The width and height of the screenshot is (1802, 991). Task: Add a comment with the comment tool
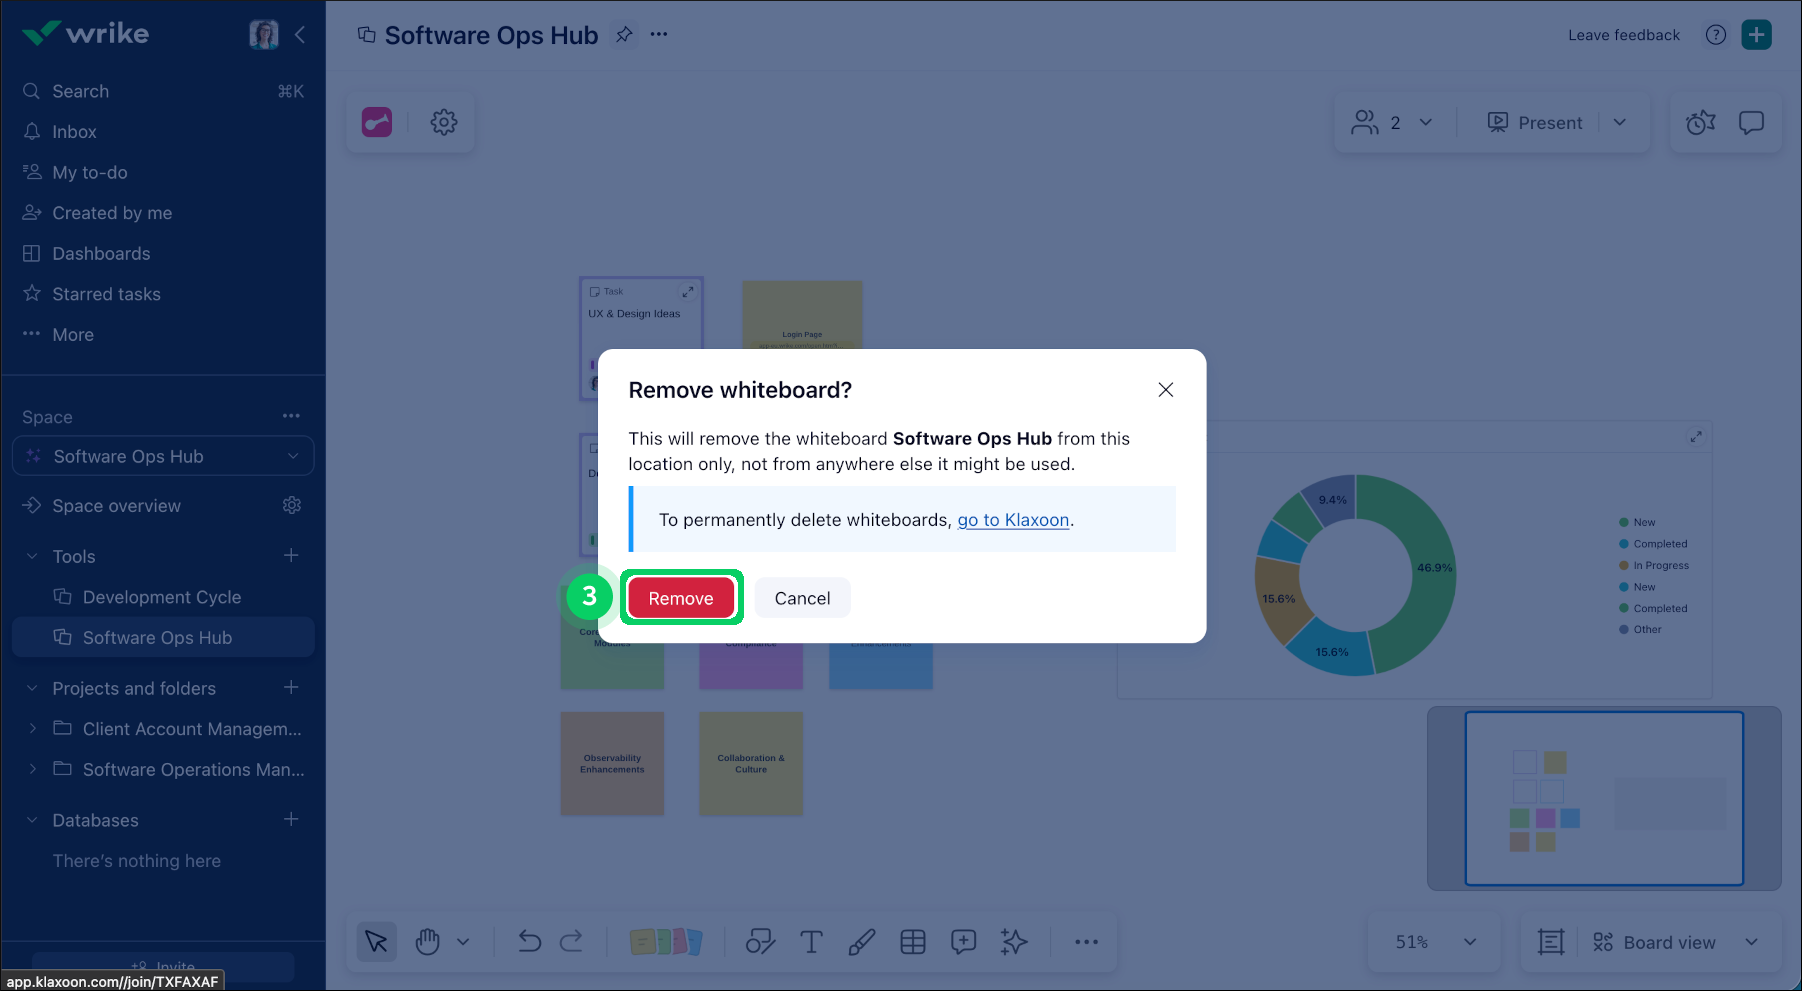pos(964,942)
